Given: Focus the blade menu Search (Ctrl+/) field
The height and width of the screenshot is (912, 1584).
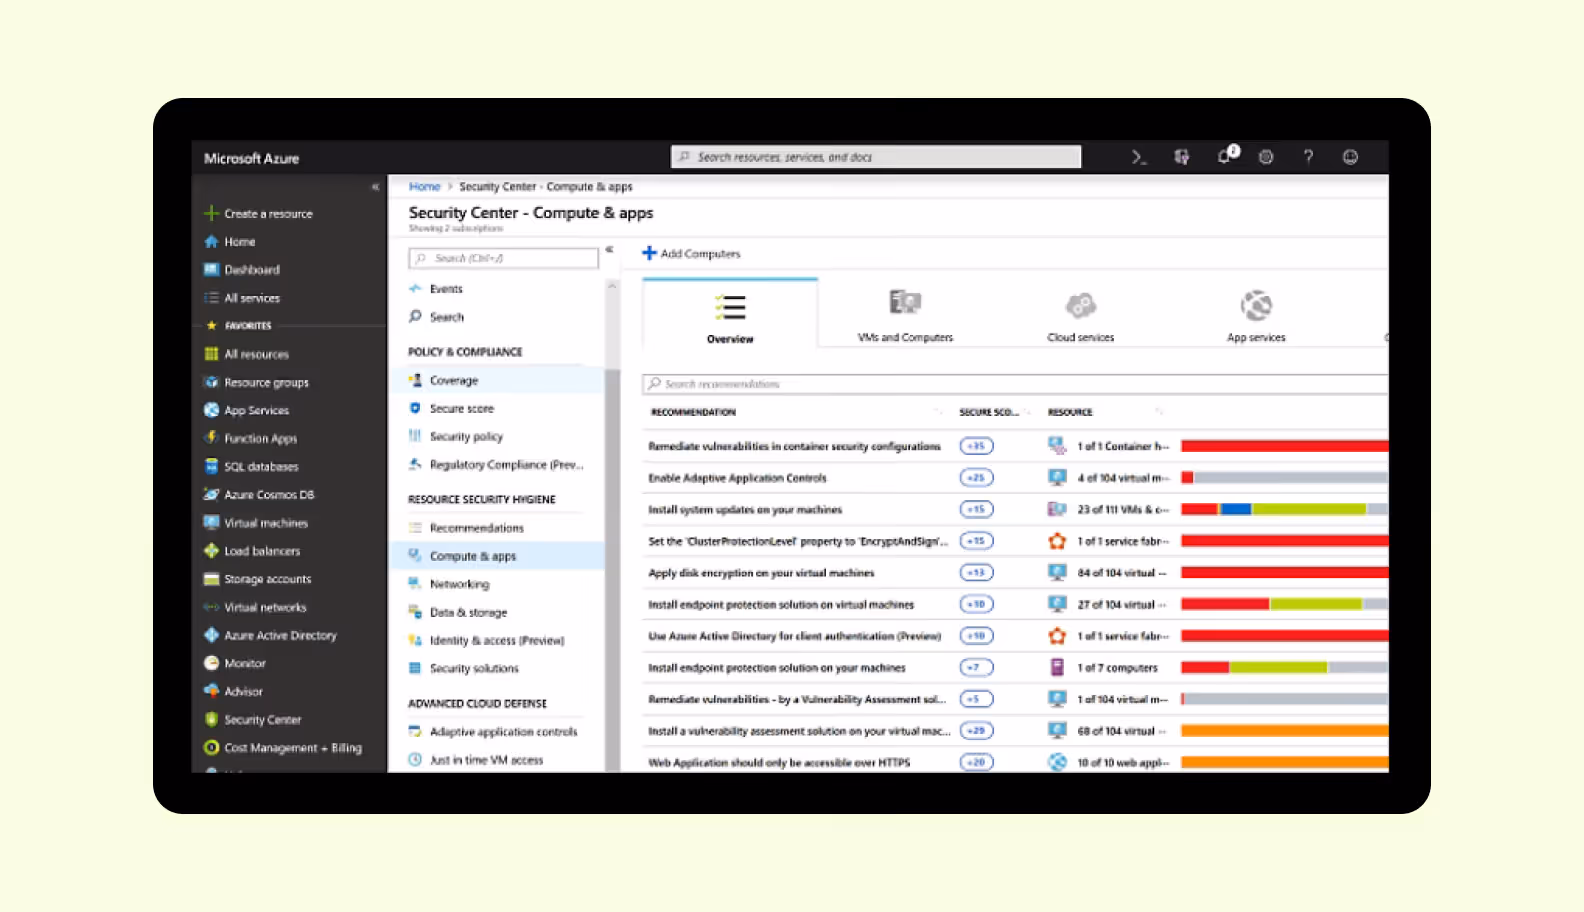Looking at the screenshot, I should [503, 258].
